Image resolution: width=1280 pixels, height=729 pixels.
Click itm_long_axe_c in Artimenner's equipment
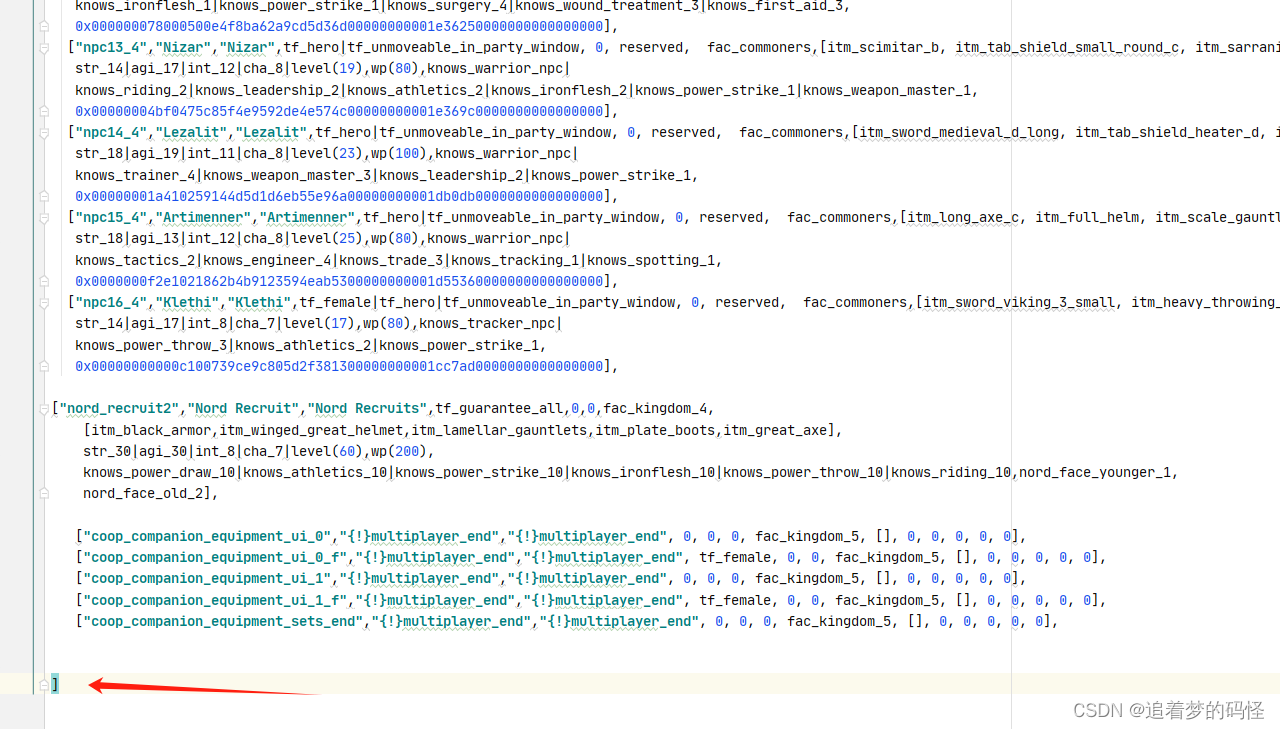click(x=963, y=217)
